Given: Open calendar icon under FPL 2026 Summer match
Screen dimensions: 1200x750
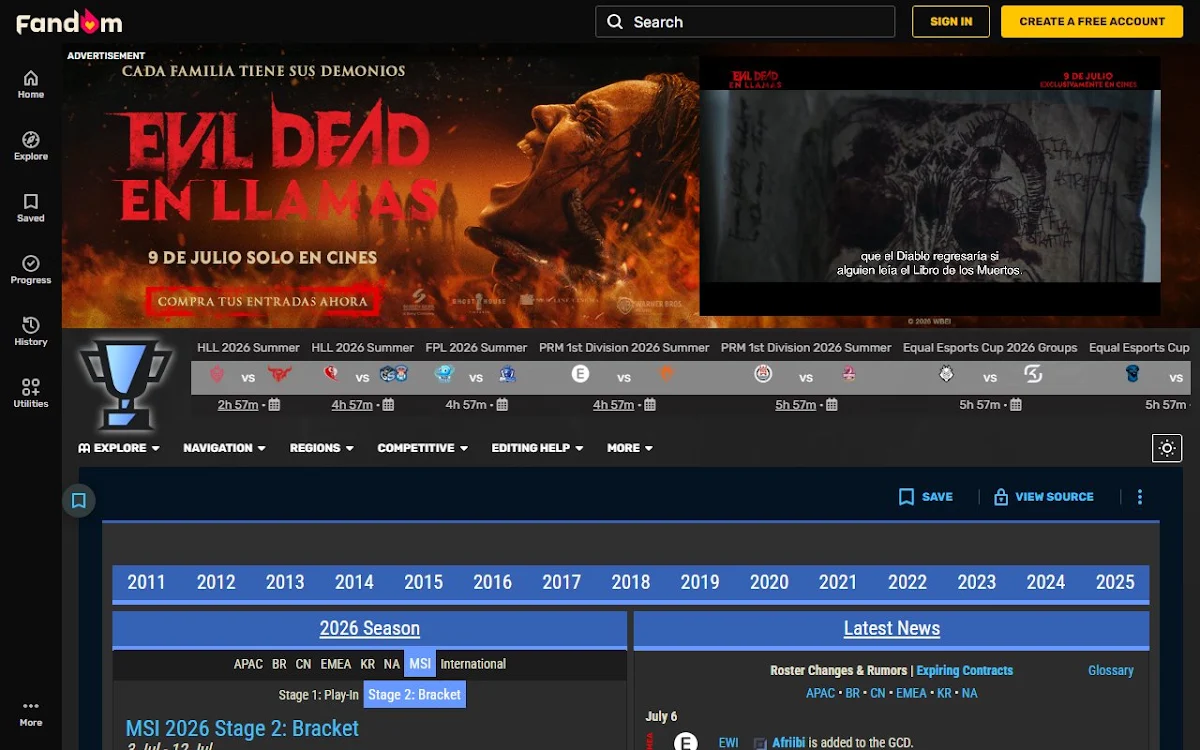Looking at the screenshot, I should [502, 405].
